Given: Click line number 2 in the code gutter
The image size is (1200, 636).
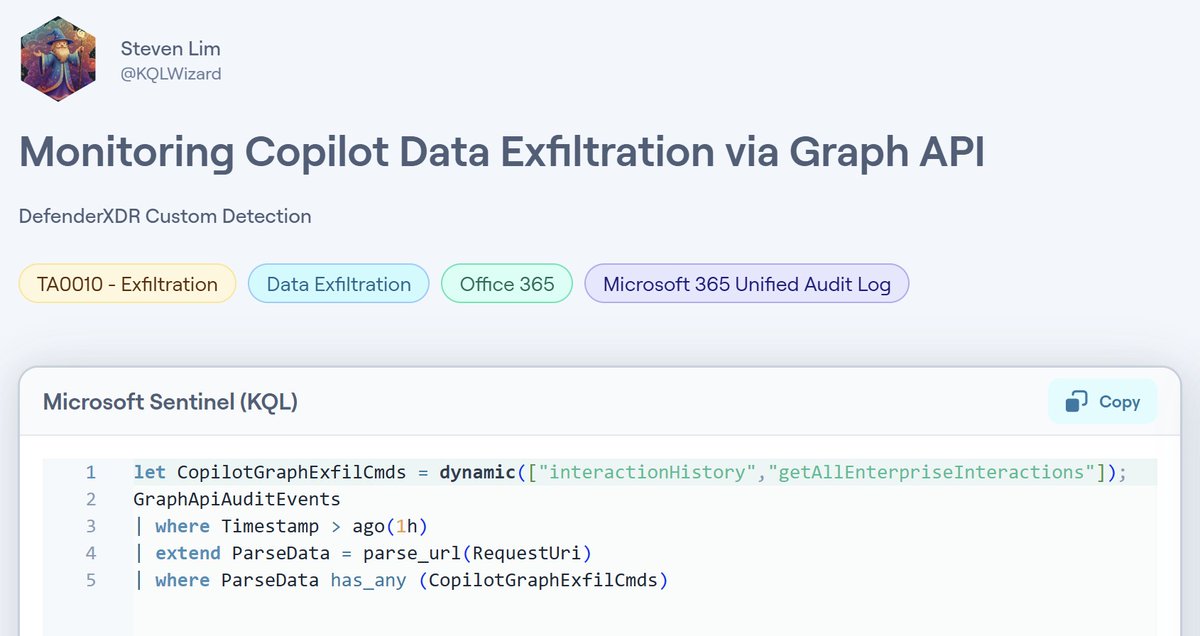Looking at the screenshot, I should tap(91, 499).
